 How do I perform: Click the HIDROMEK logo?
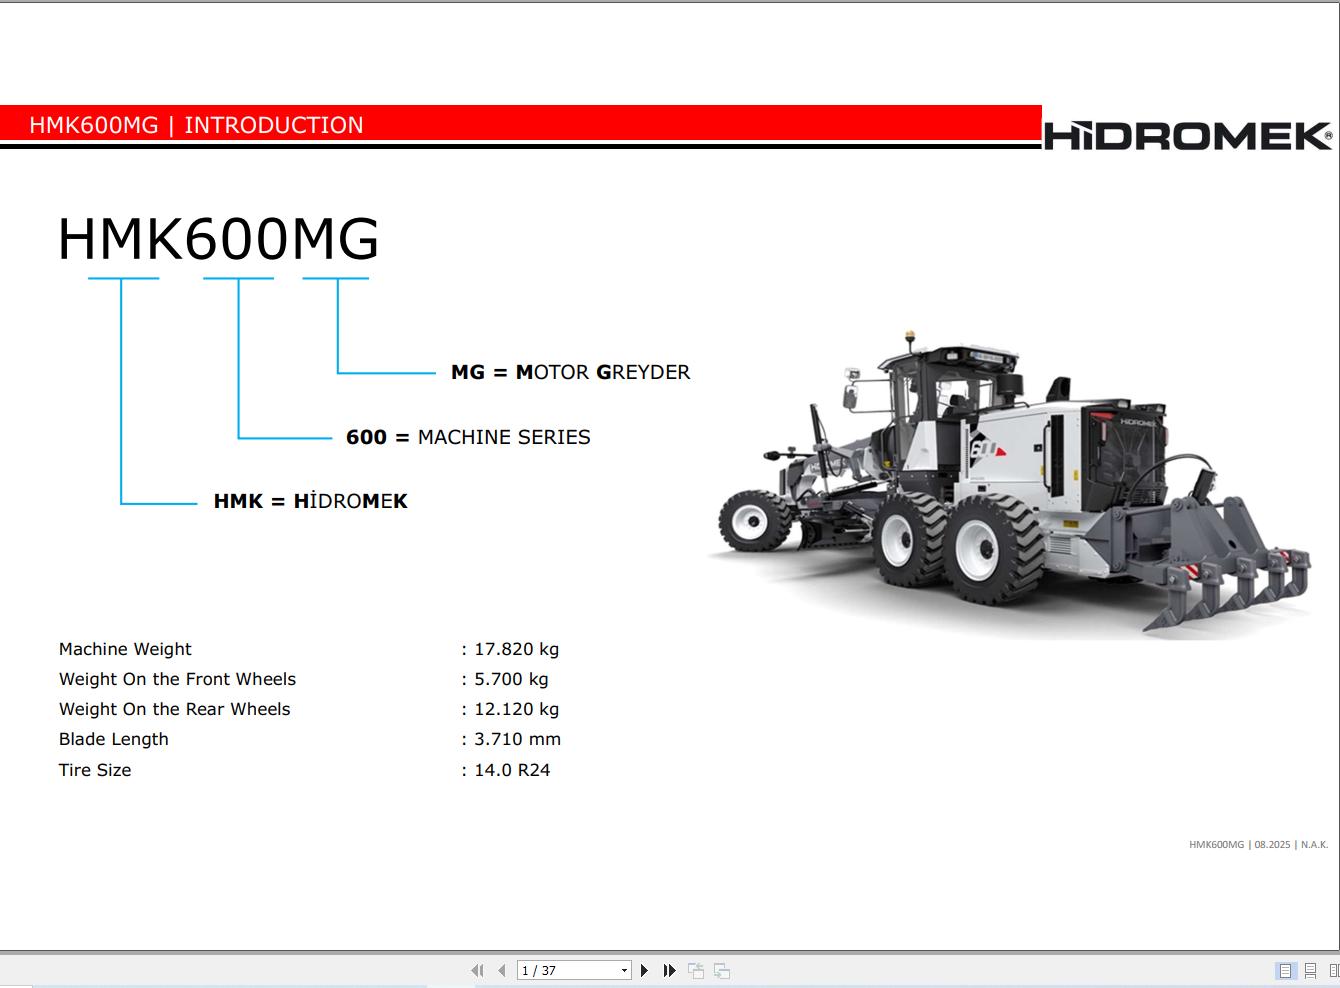1188,136
